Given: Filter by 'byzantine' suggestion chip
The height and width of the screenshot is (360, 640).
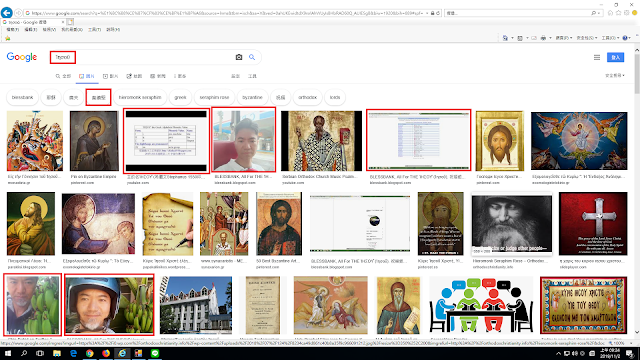Looking at the screenshot, I should 252,98.
